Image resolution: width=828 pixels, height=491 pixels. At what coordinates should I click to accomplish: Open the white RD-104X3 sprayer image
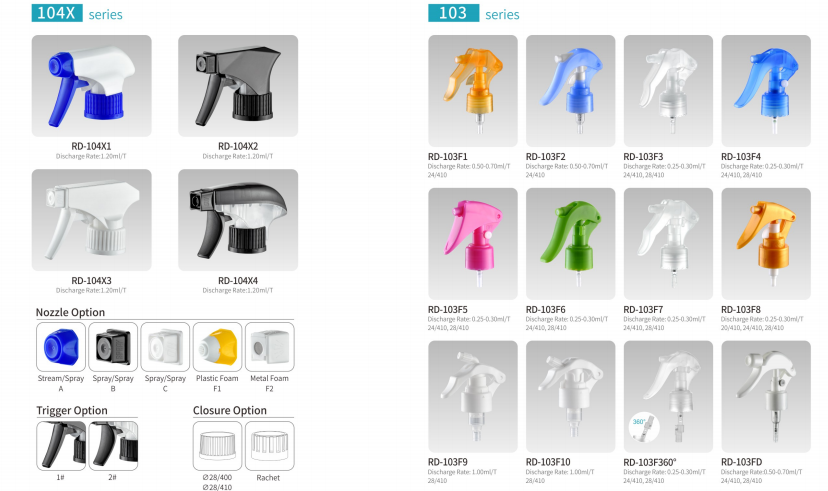click(91, 220)
